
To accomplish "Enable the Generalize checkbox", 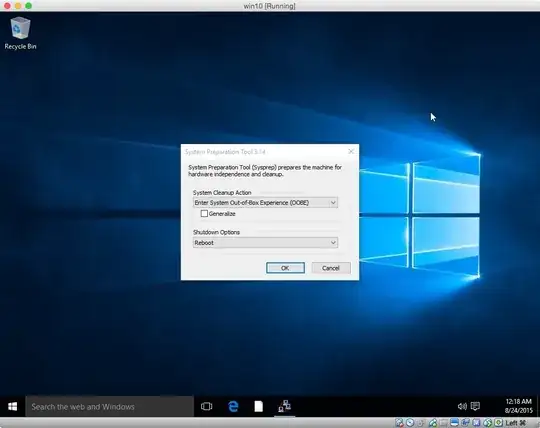I will 204,213.
